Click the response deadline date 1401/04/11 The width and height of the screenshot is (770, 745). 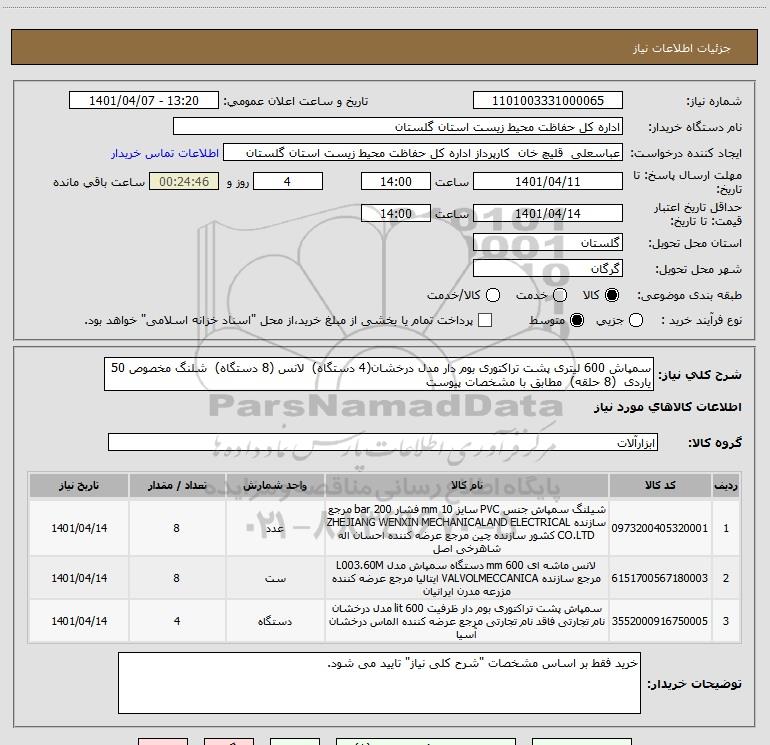(548, 182)
